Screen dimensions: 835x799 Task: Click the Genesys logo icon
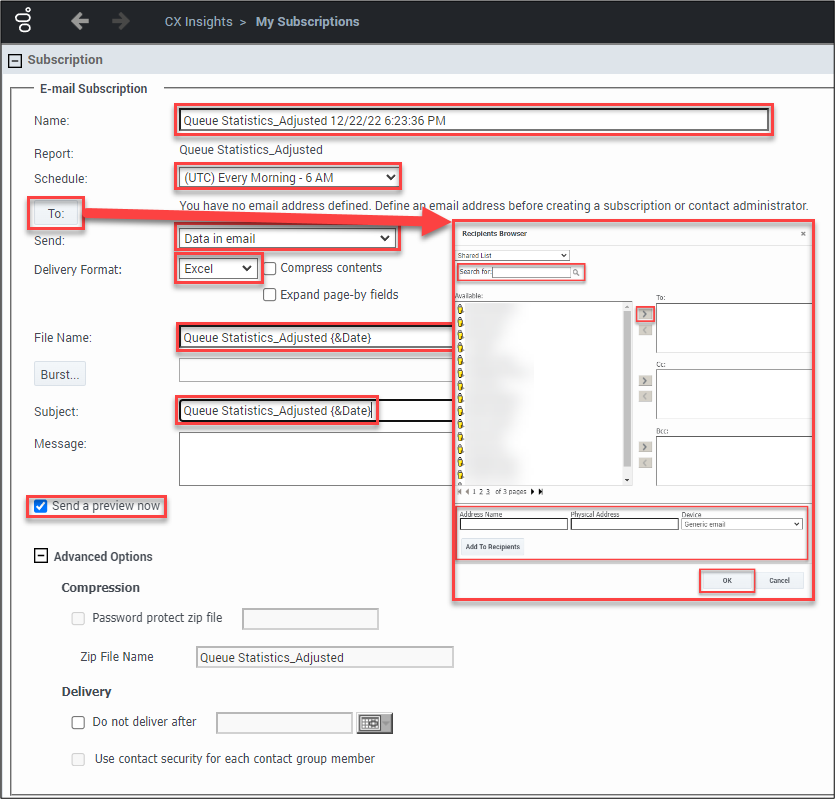click(x=23, y=21)
